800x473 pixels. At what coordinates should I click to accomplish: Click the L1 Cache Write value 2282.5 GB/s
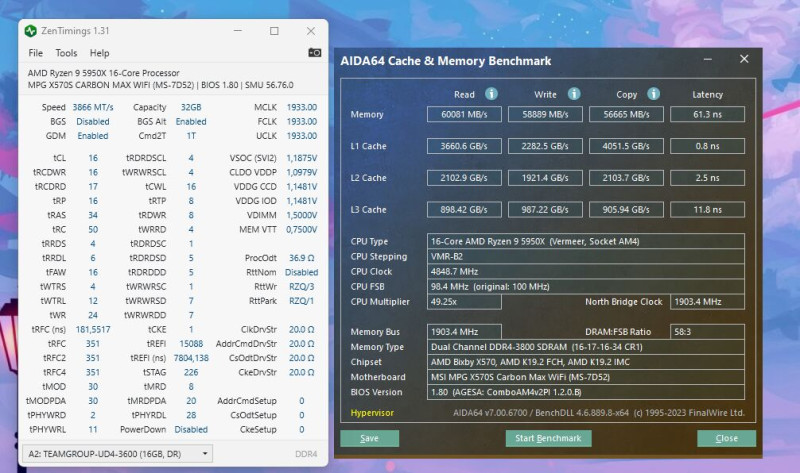tap(545, 146)
